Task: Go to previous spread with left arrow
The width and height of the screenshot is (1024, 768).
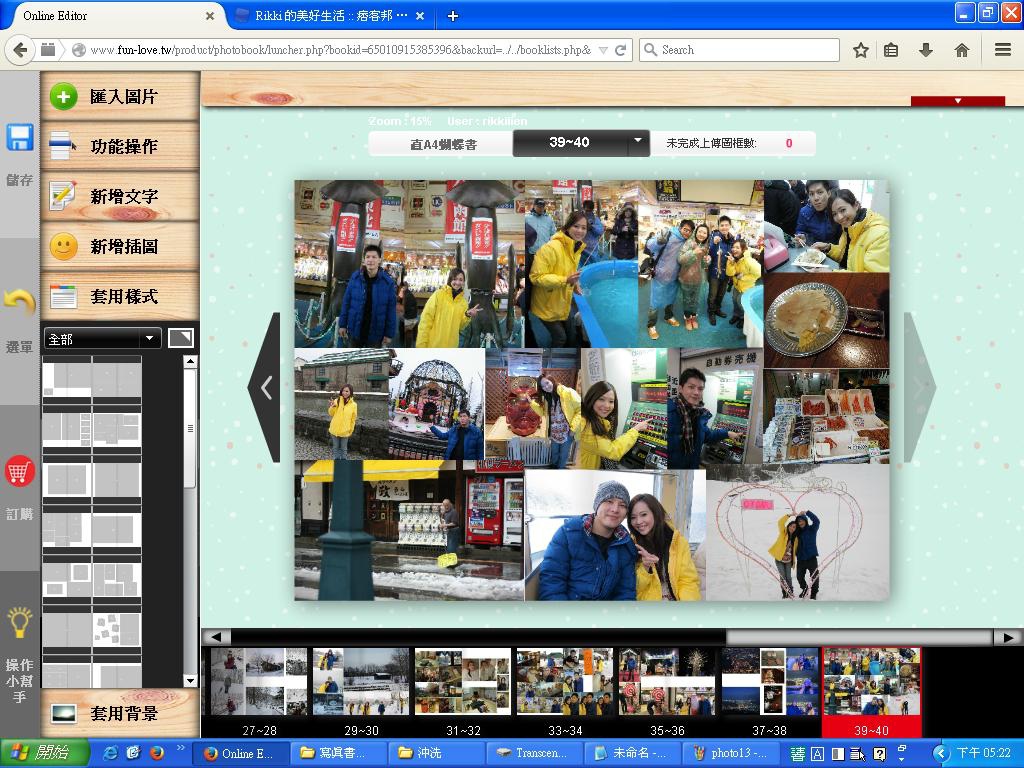Action: point(264,388)
